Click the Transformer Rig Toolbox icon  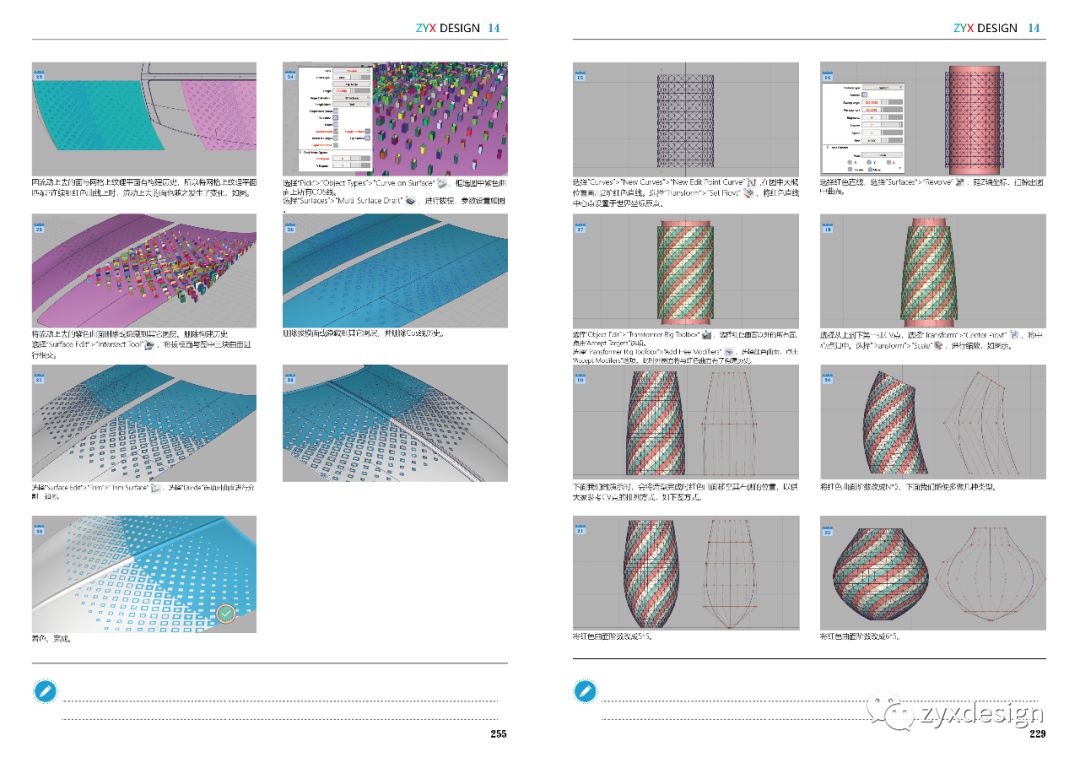click(x=706, y=335)
